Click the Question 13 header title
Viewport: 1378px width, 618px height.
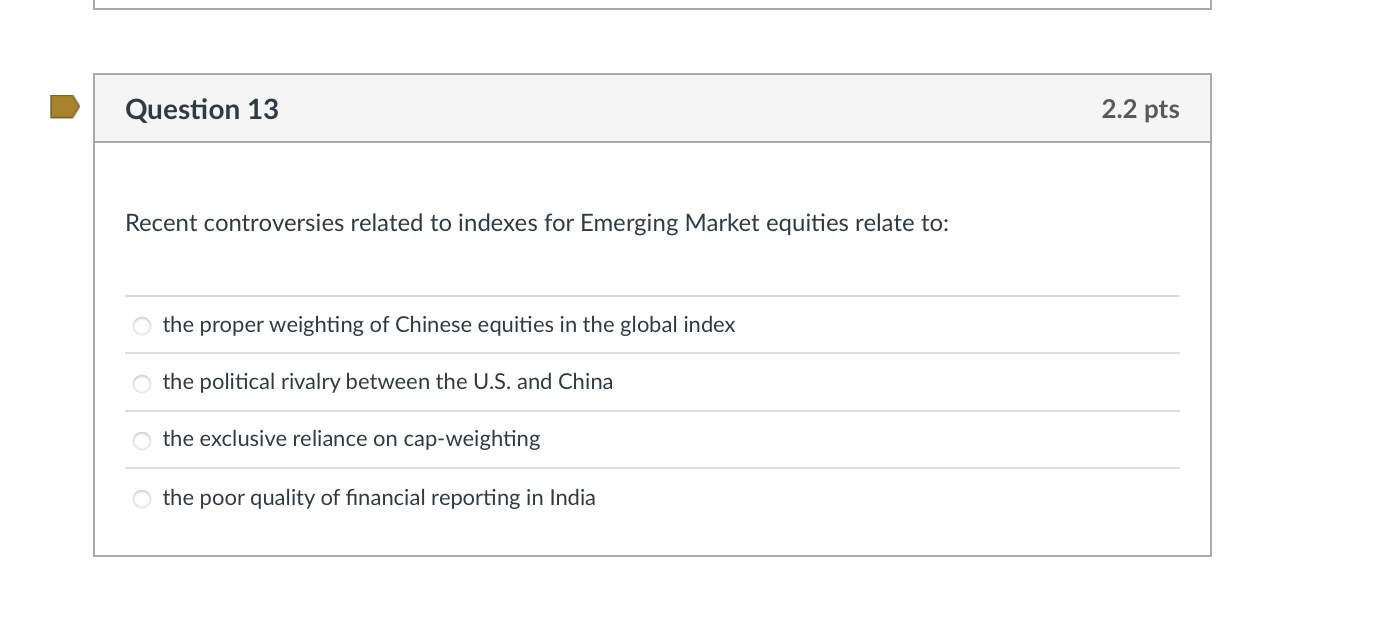pos(201,109)
